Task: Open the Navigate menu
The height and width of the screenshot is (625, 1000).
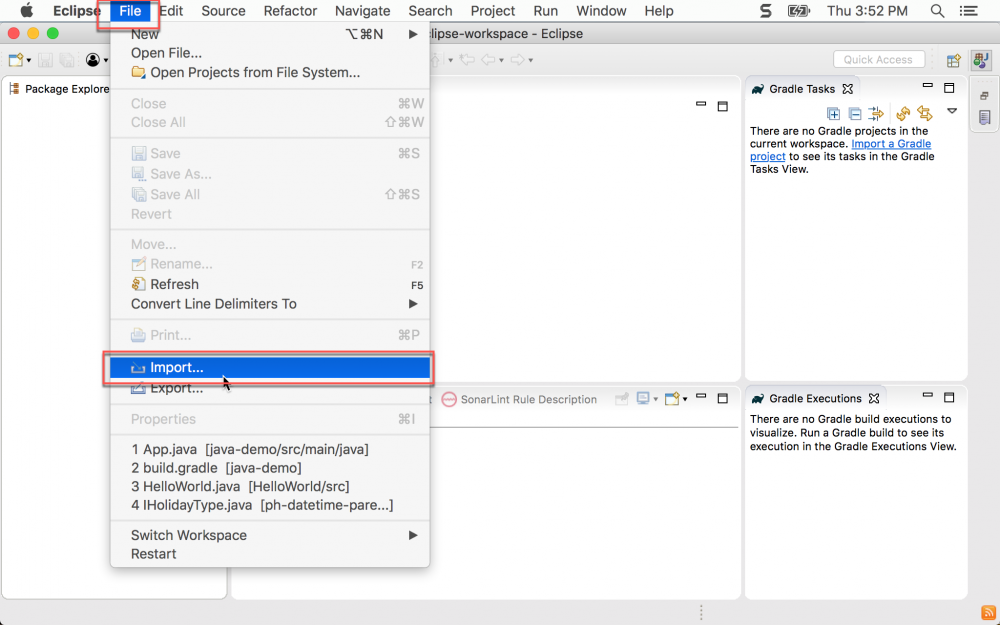Action: pos(362,11)
